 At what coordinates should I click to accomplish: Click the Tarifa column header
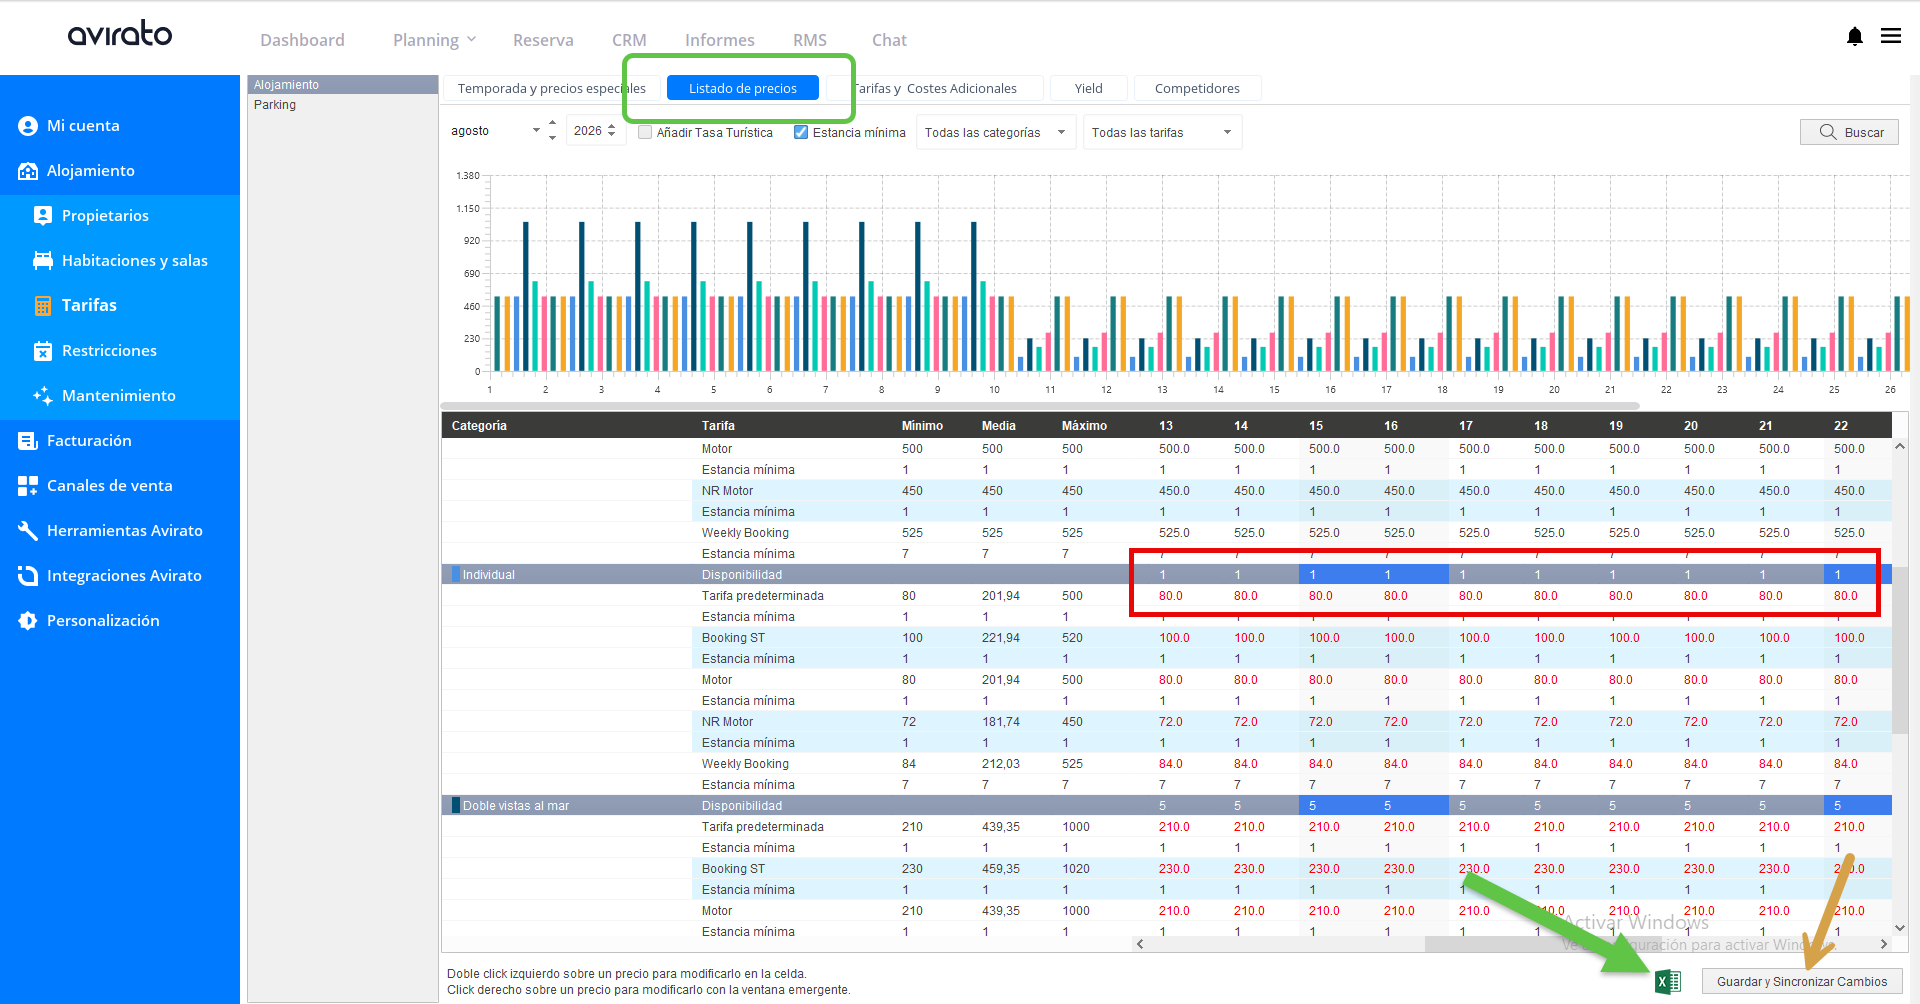tap(718, 426)
